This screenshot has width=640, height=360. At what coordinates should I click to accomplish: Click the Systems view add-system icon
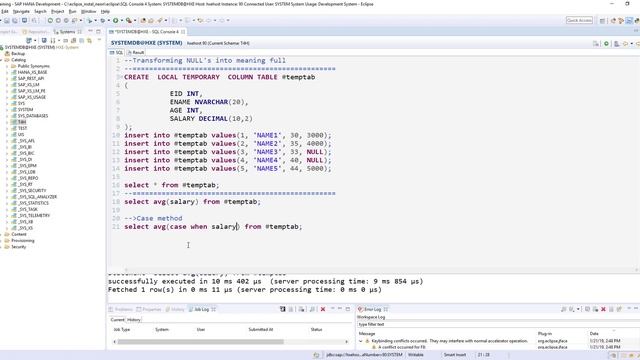click(29, 40)
